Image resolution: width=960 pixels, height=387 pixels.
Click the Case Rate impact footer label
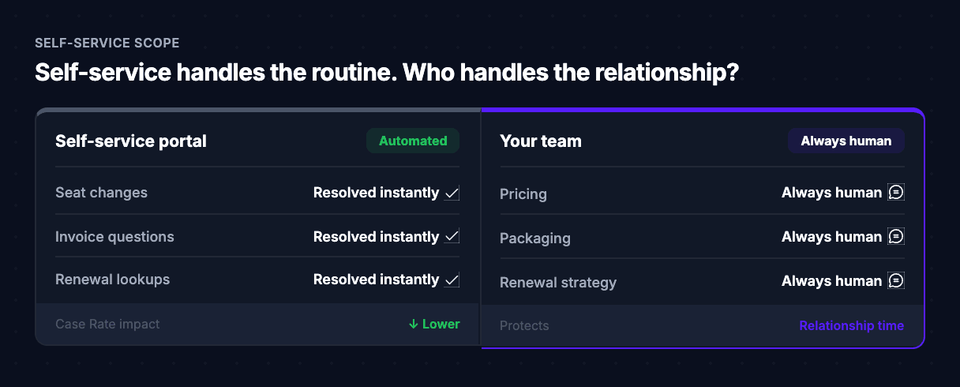point(107,324)
